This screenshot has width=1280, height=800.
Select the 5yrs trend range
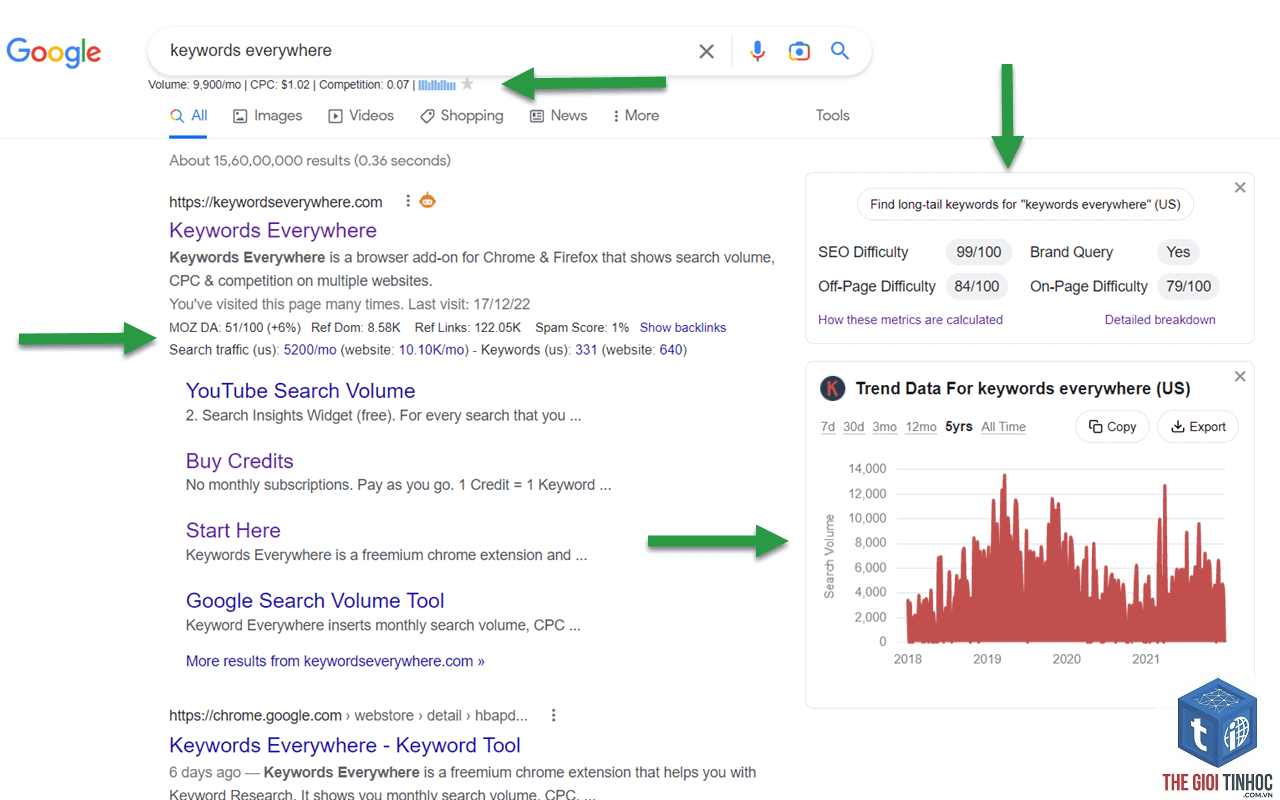[x=959, y=427]
